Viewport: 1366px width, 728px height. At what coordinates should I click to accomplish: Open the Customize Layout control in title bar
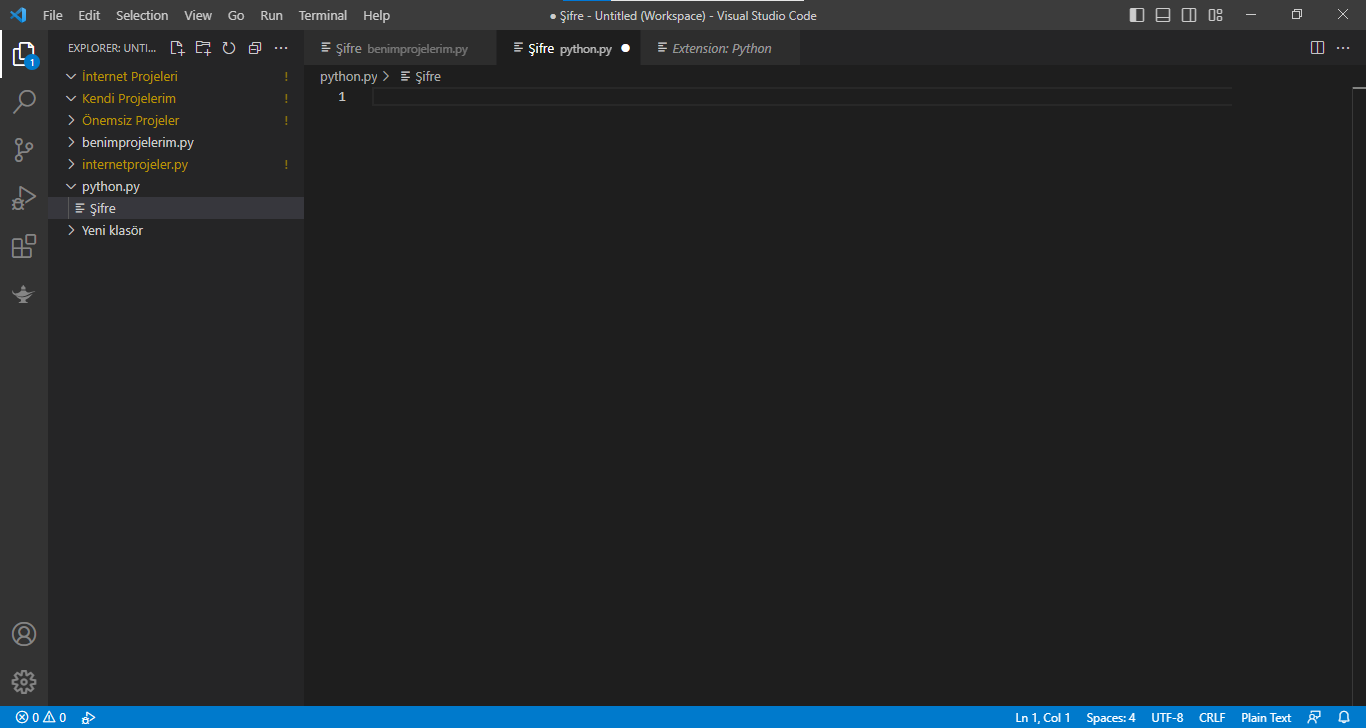[x=1216, y=15]
